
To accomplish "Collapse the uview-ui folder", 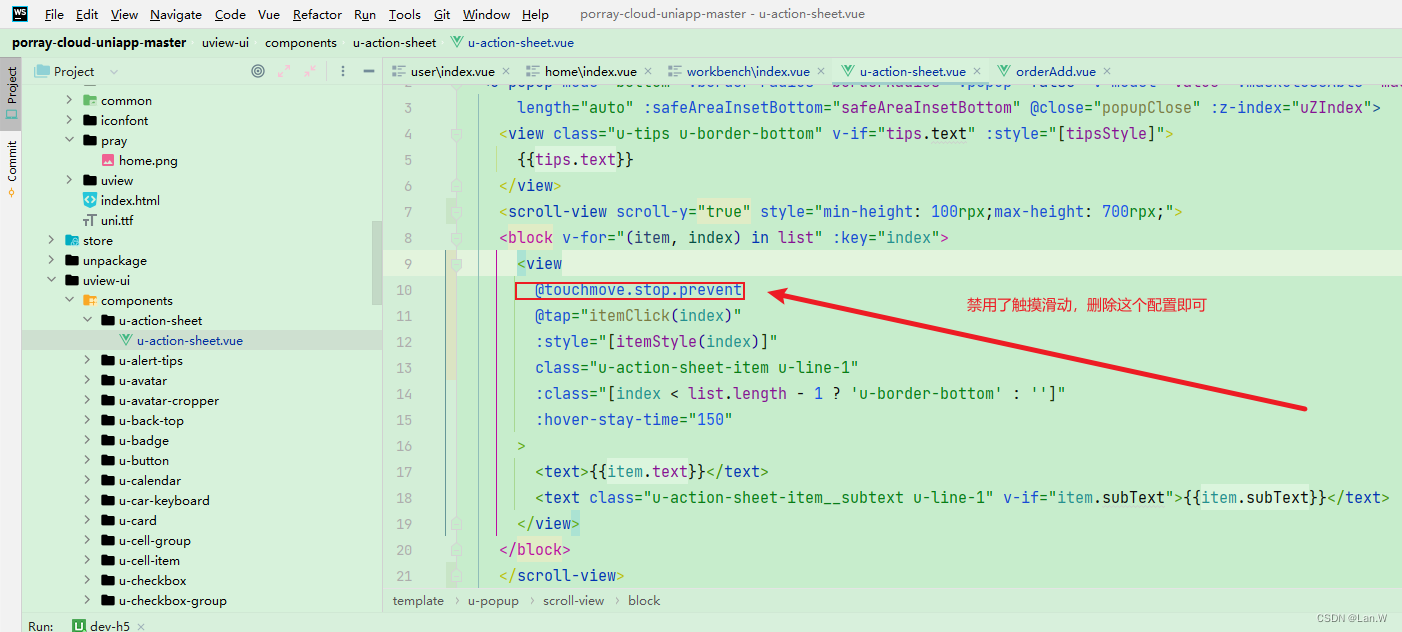I will point(52,280).
